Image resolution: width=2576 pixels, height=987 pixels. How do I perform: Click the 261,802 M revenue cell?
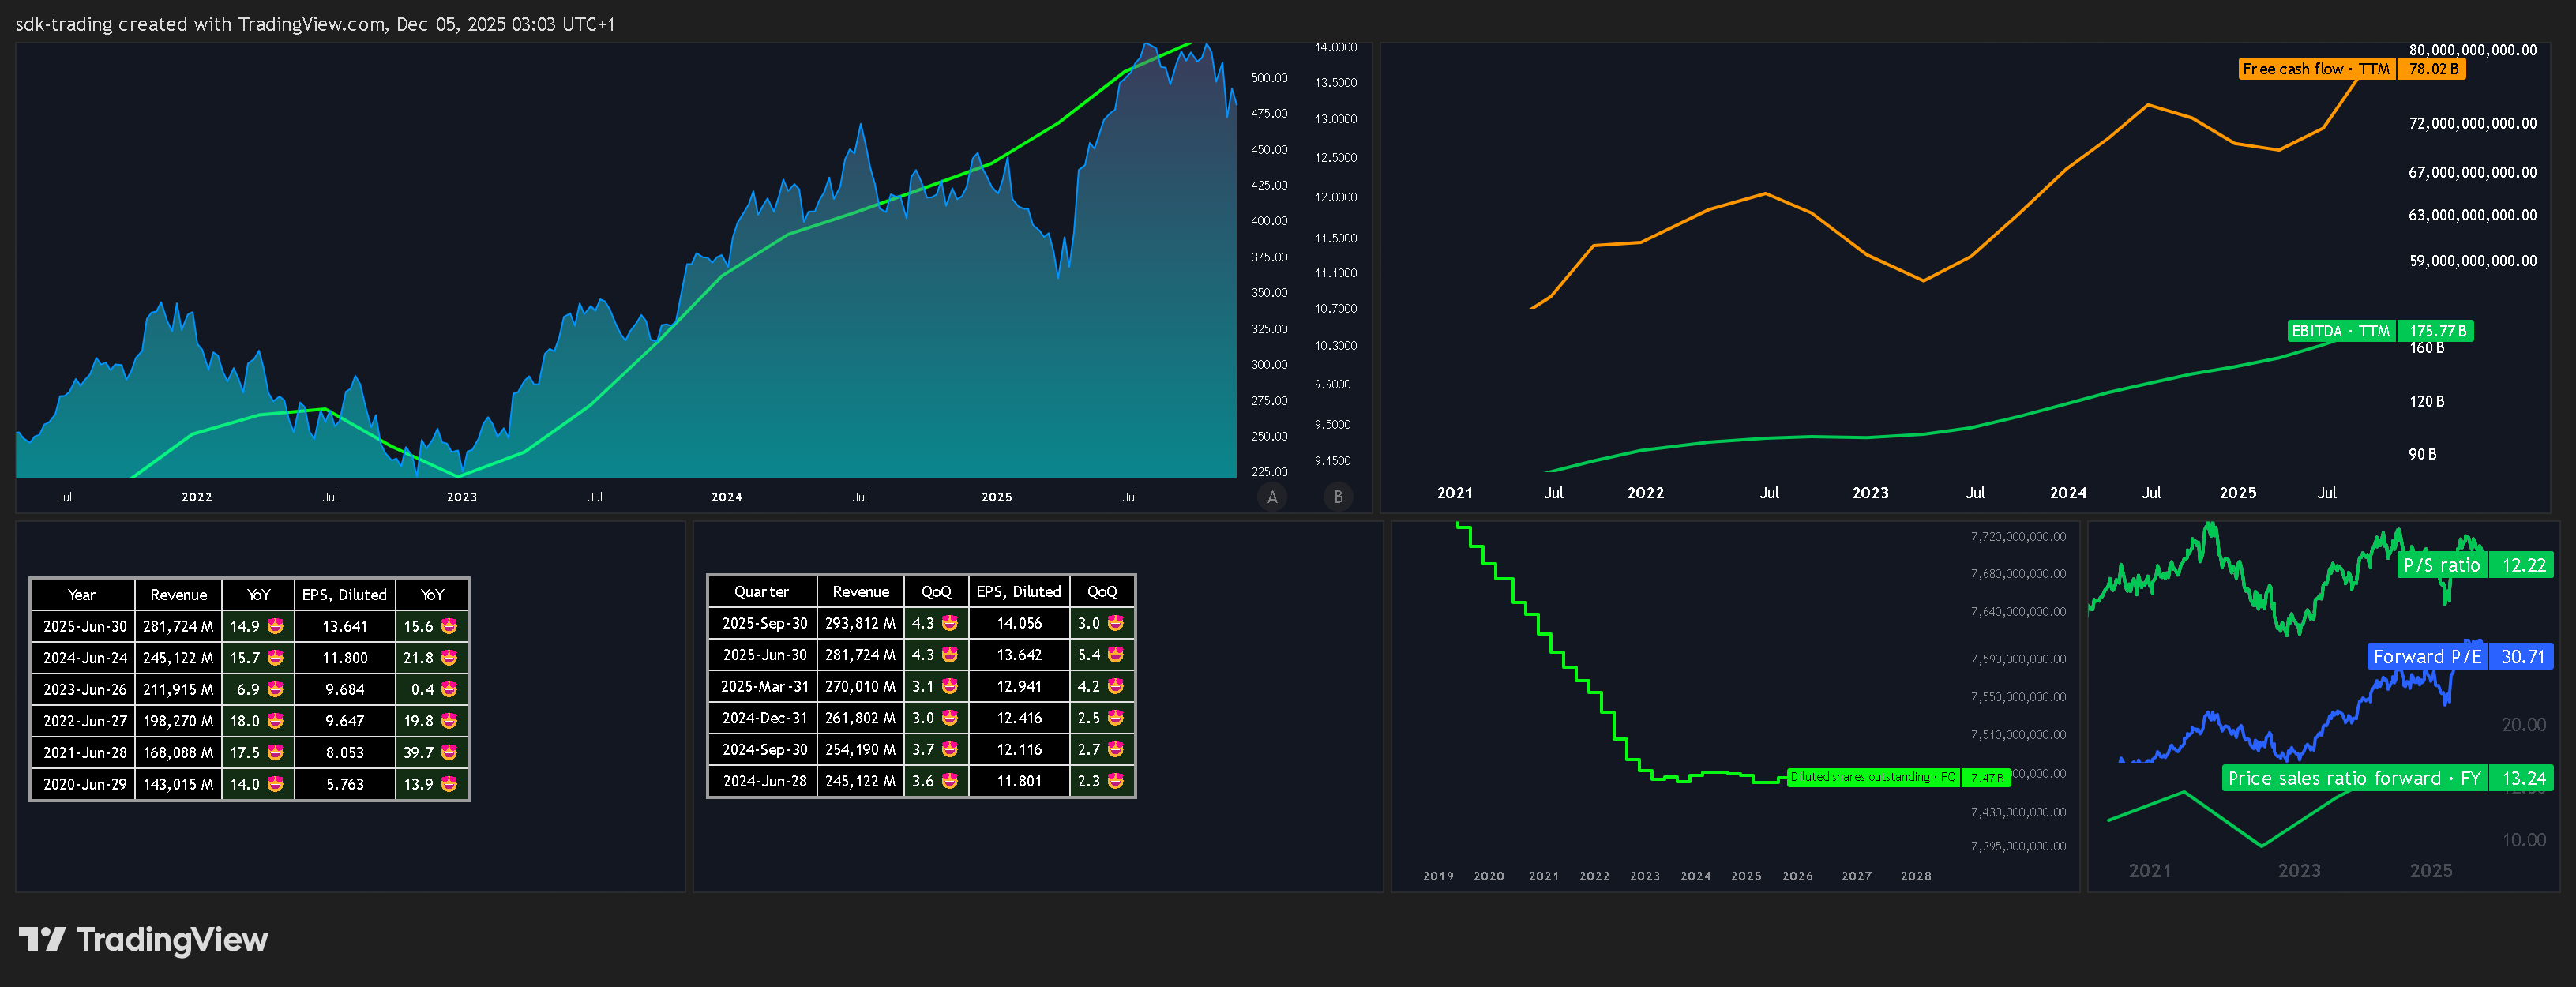pyautogui.click(x=860, y=718)
